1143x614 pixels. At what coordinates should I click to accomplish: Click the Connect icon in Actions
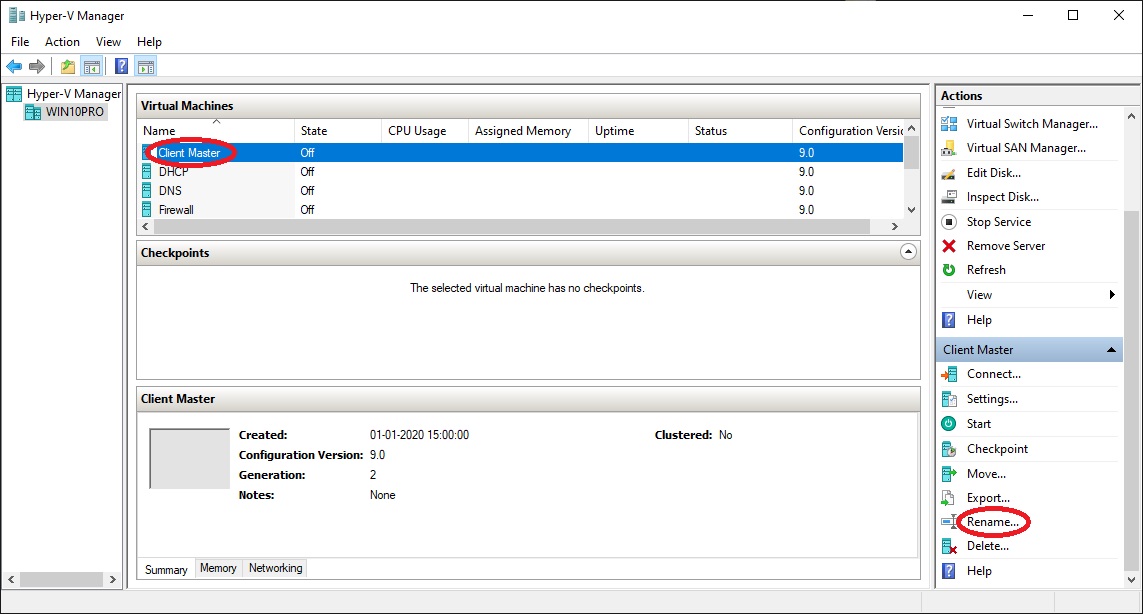[x=949, y=374]
